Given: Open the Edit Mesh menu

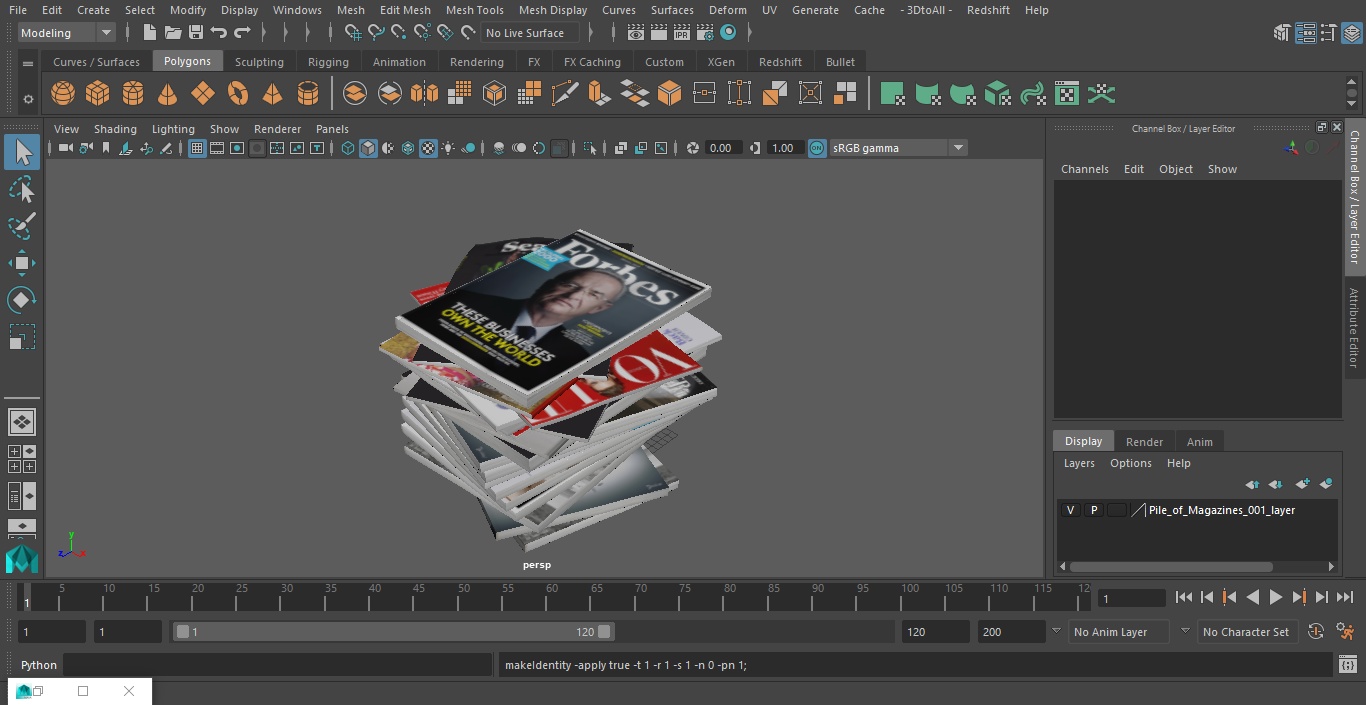Looking at the screenshot, I should (405, 10).
